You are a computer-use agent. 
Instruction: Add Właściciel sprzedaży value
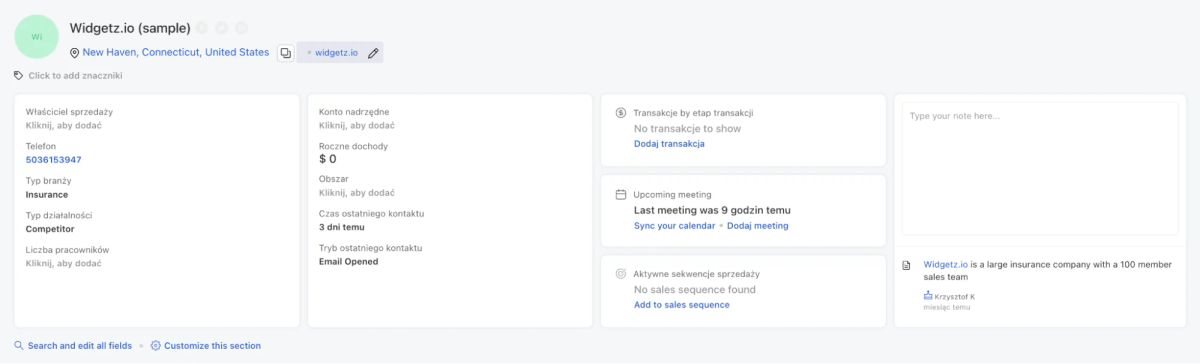click(63, 125)
